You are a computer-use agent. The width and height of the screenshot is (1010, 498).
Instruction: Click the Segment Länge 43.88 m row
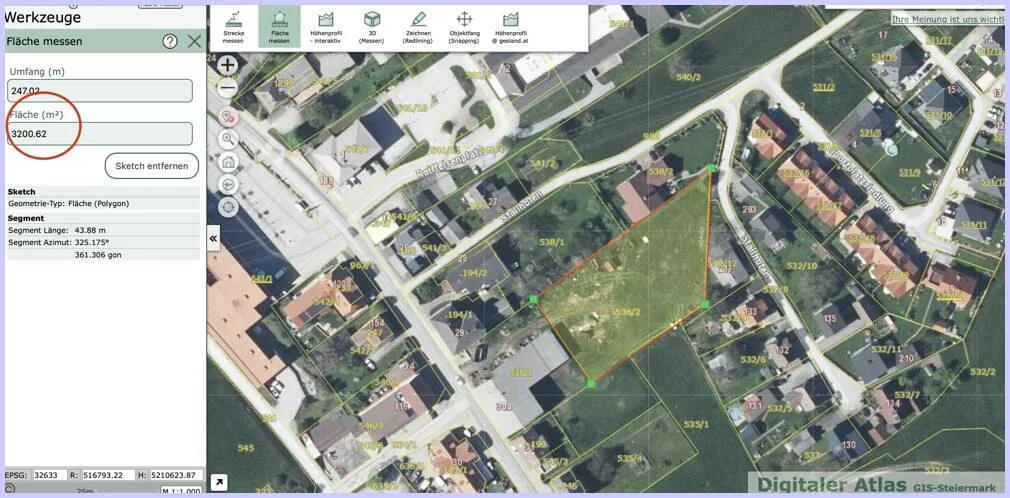click(x=104, y=230)
